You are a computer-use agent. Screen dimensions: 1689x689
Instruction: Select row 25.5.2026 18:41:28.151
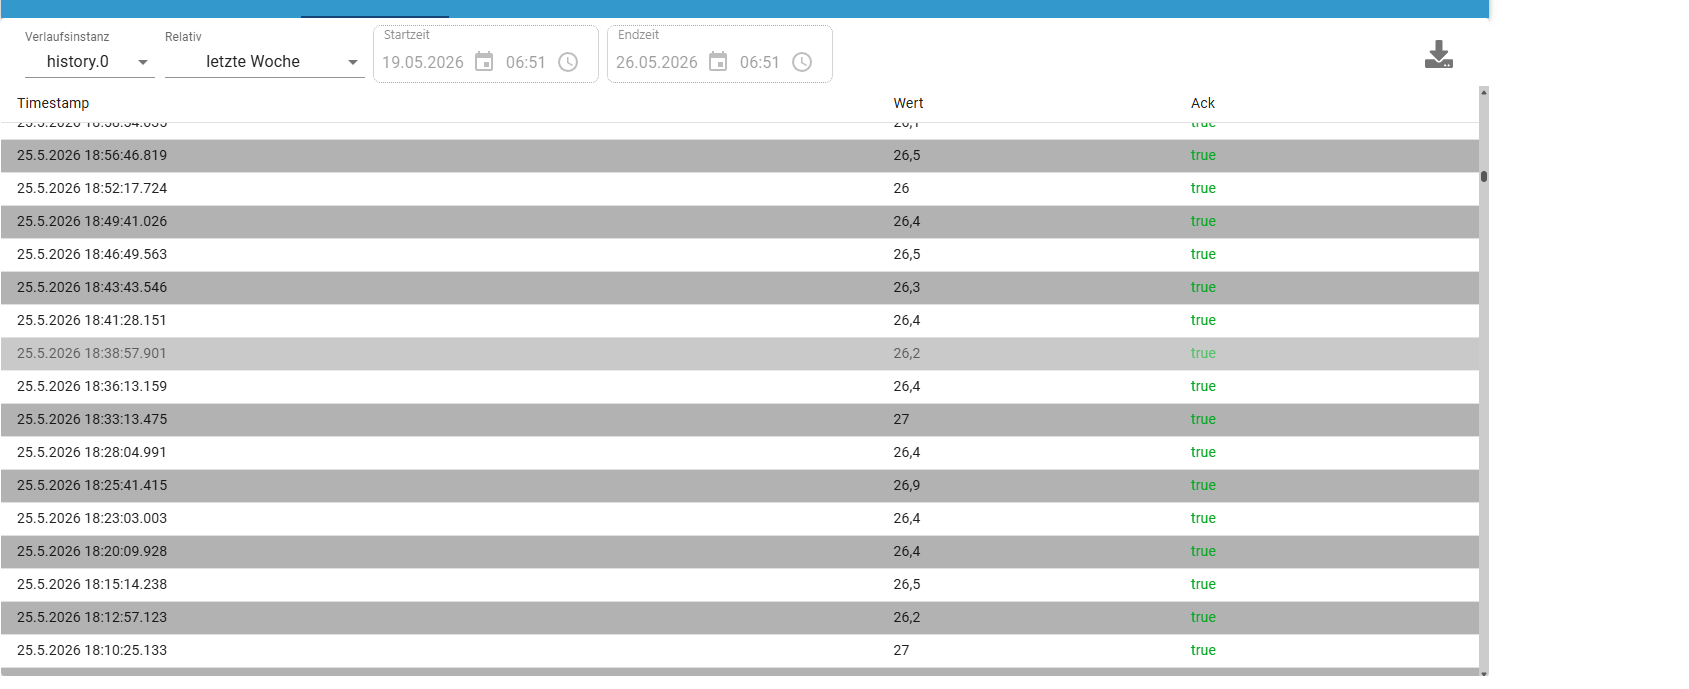tap(740, 320)
